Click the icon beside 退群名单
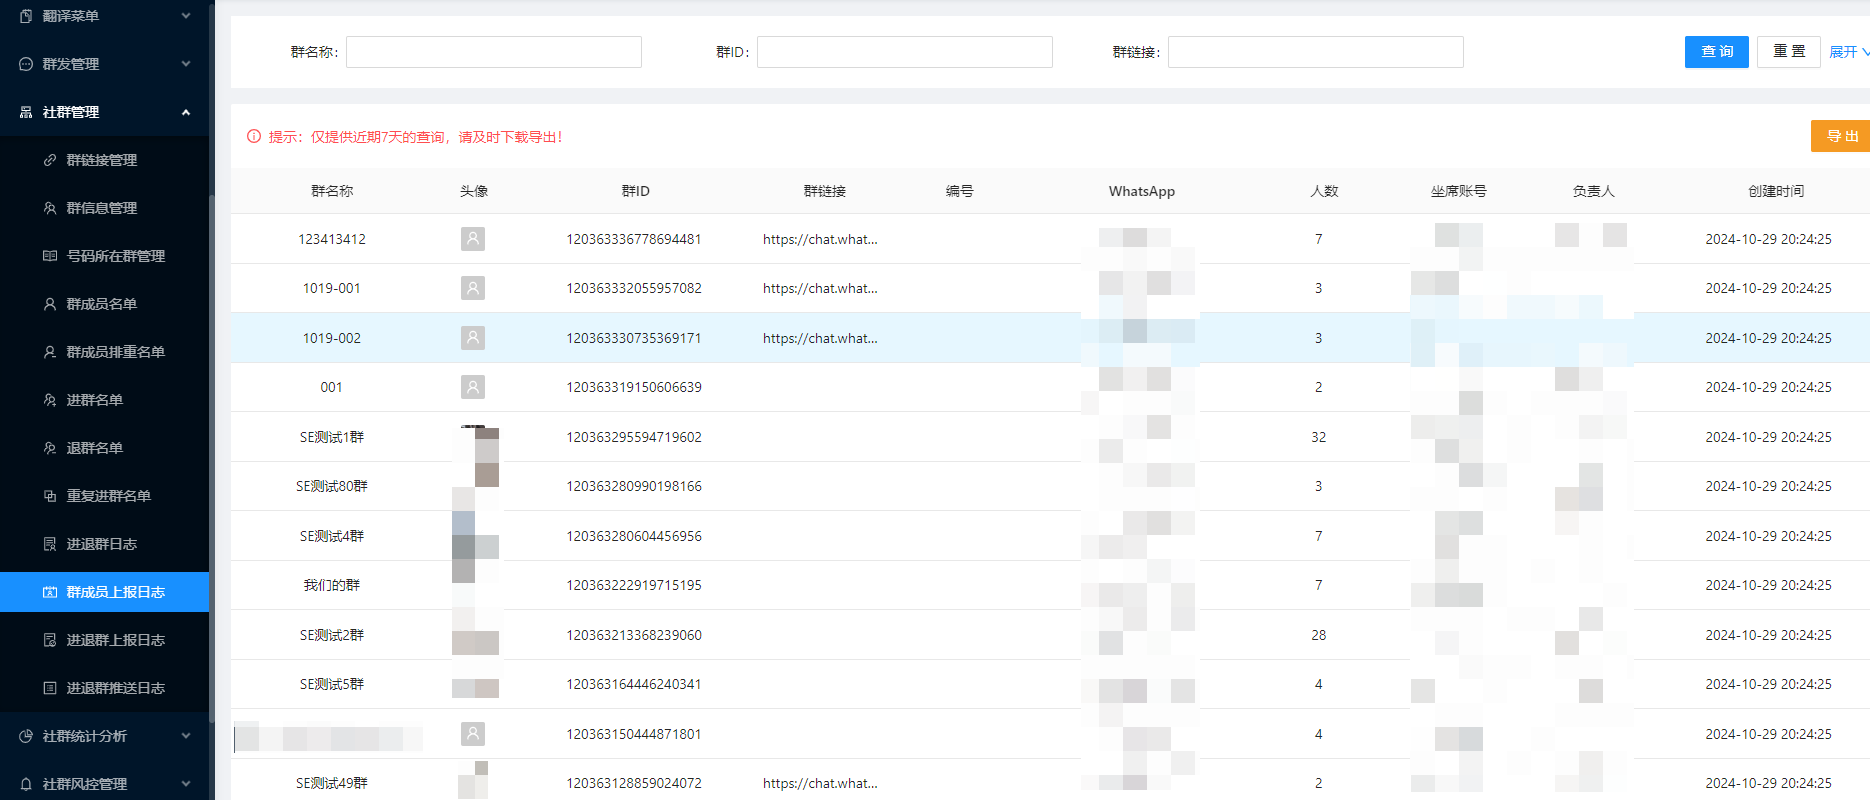1870x800 pixels. tap(50, 448)
